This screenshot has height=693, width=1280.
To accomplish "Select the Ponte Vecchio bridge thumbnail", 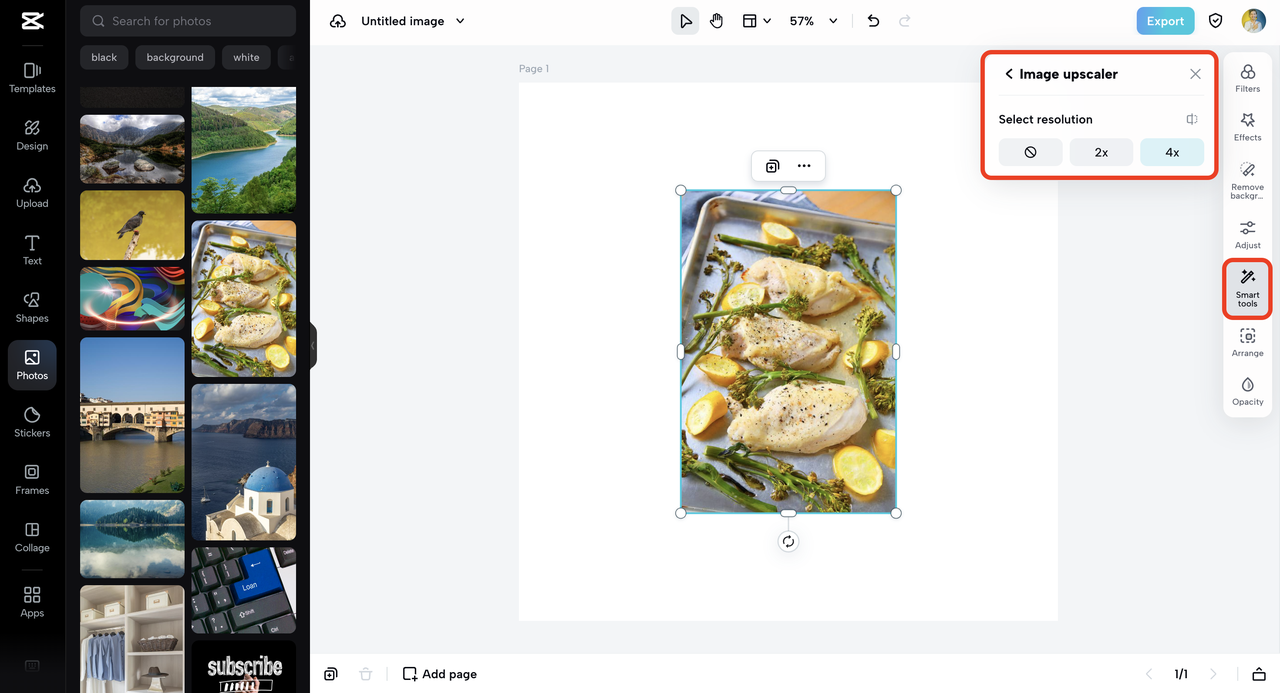I will 132,415.
